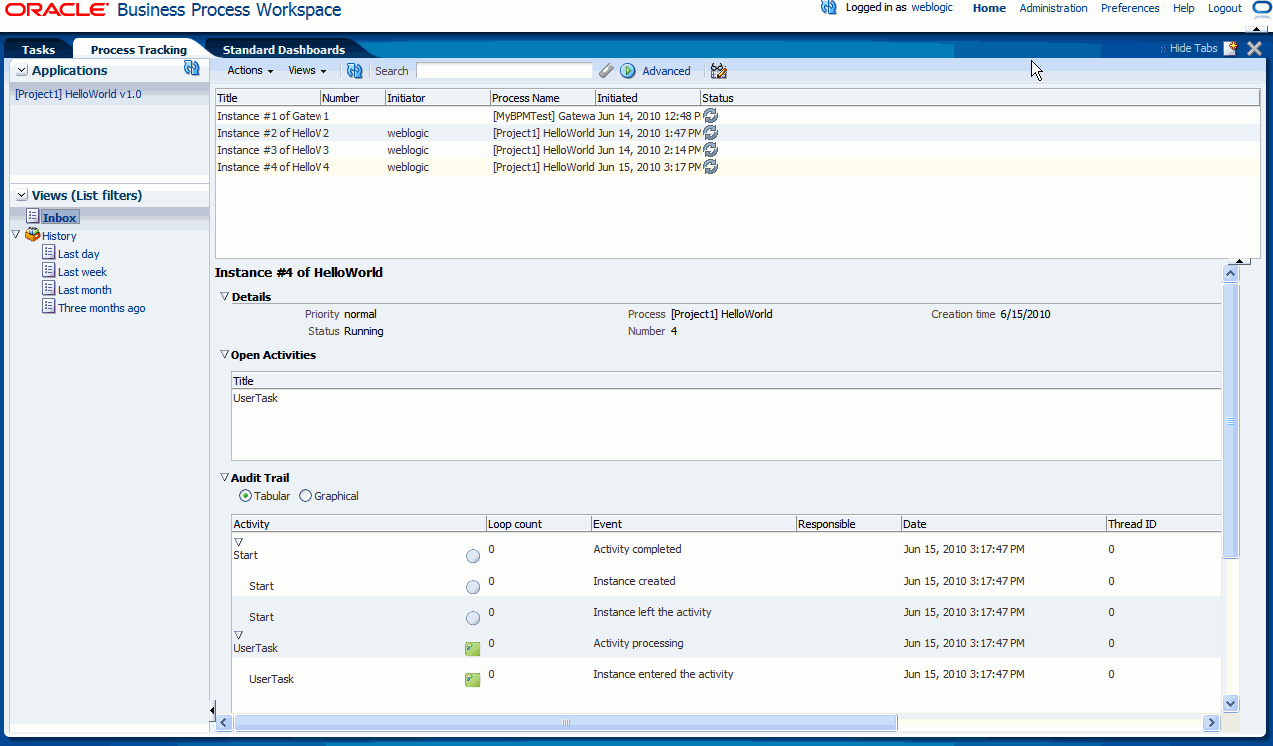The width and height of the screenshot is (1273, 746).
Task: Collapse the Applications panel
Action: pos(22,71)
